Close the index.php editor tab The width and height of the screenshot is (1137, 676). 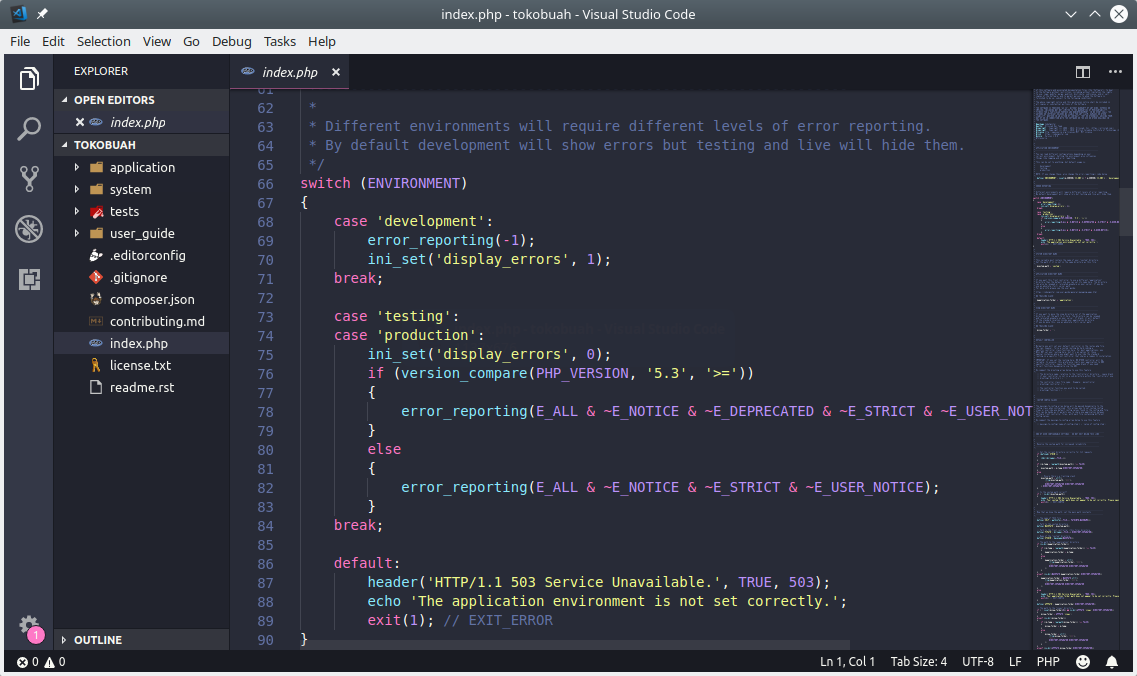(x=336, y=72)
